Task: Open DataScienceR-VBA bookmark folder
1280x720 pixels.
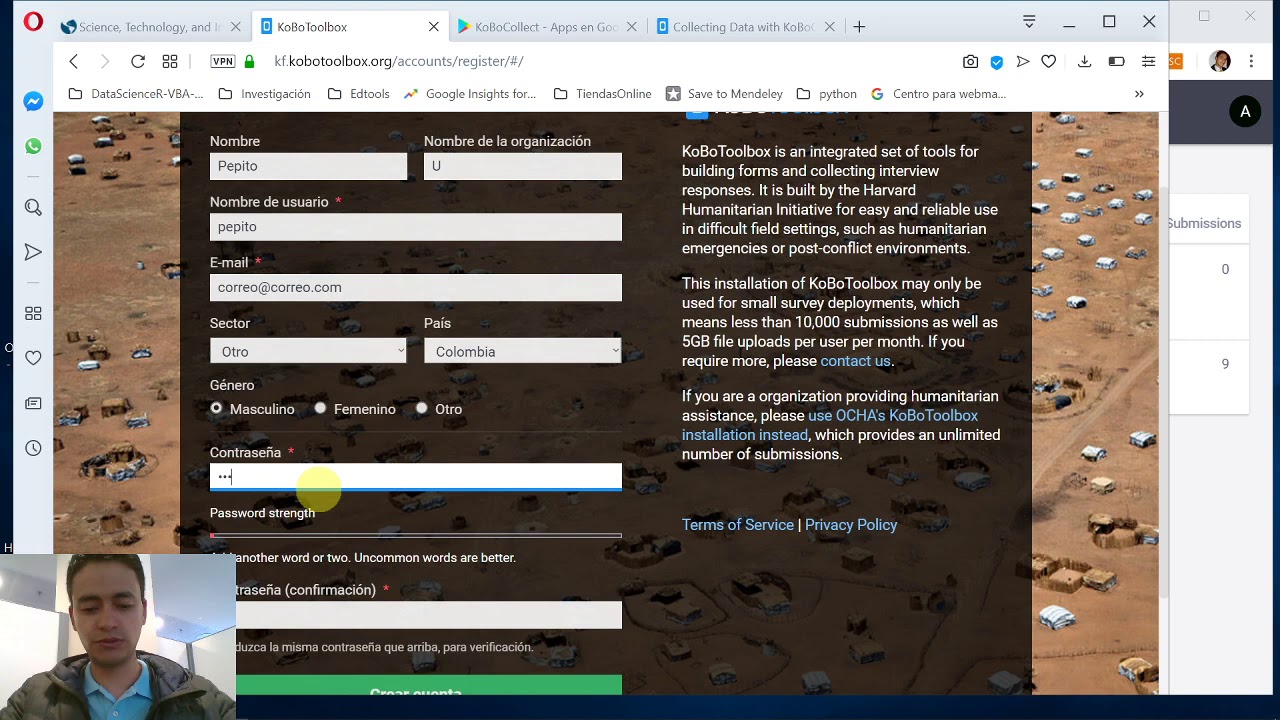Action: coord(135,94)
